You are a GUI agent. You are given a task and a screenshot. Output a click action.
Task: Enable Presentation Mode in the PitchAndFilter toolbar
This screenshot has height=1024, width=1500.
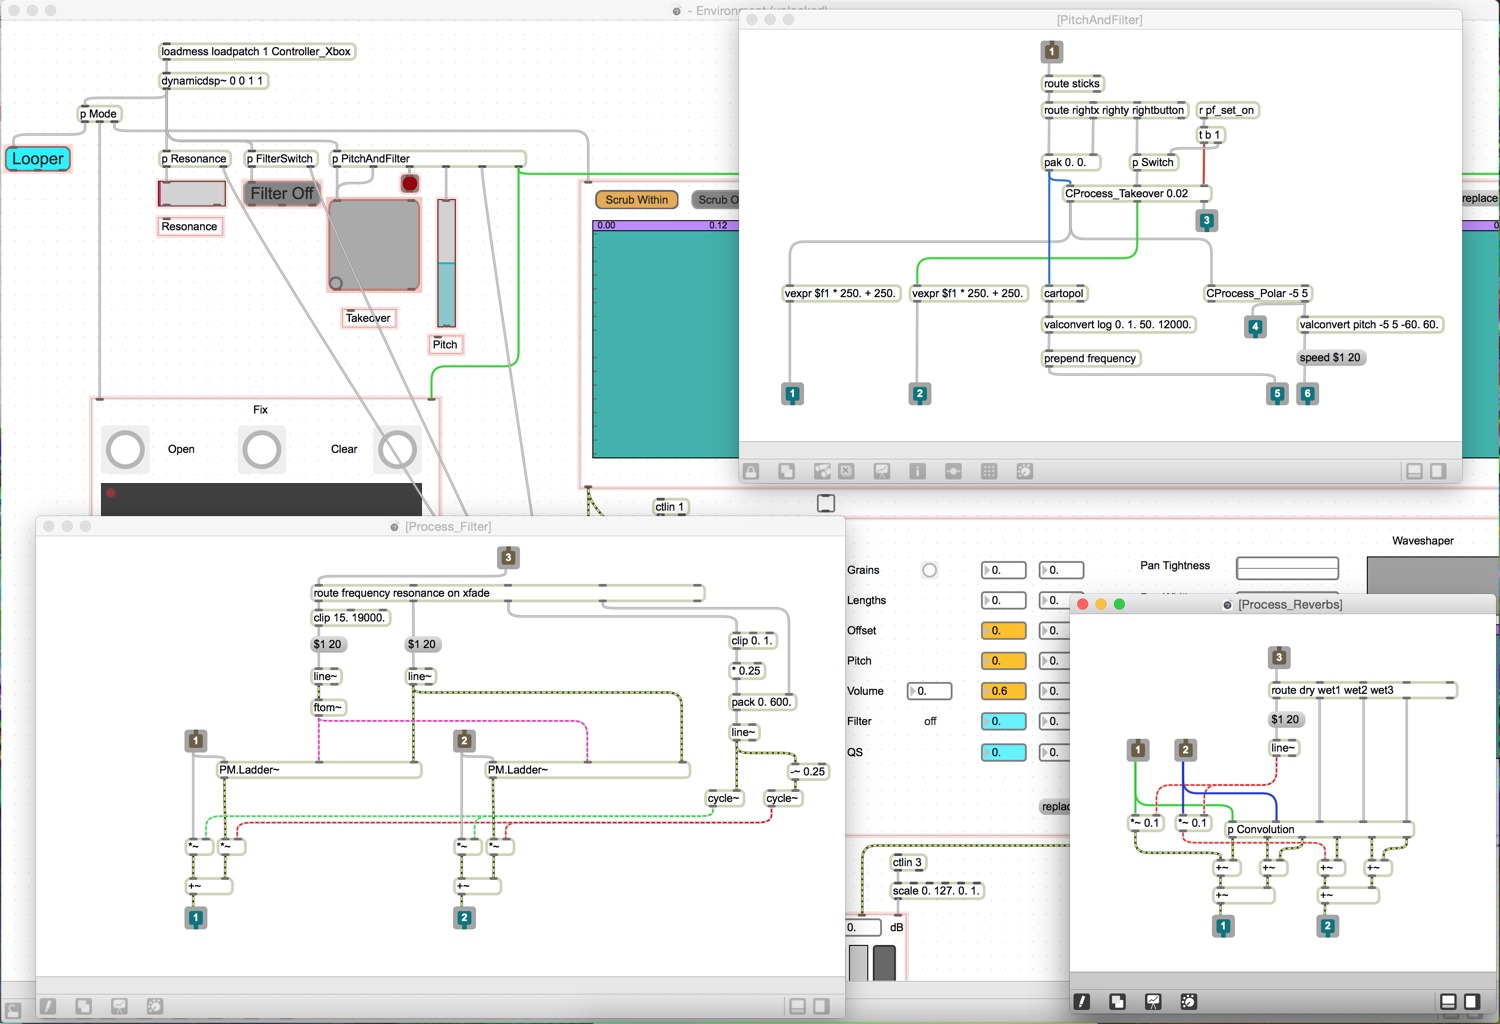[882, 470]
